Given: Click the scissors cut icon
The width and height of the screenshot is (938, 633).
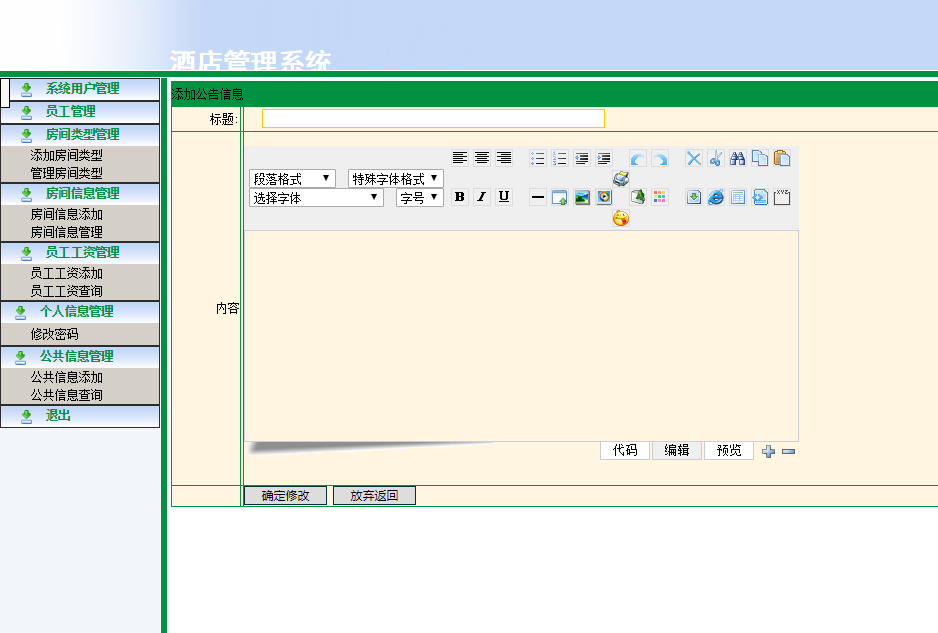Looking at the screenshot, I should point(716,158).
